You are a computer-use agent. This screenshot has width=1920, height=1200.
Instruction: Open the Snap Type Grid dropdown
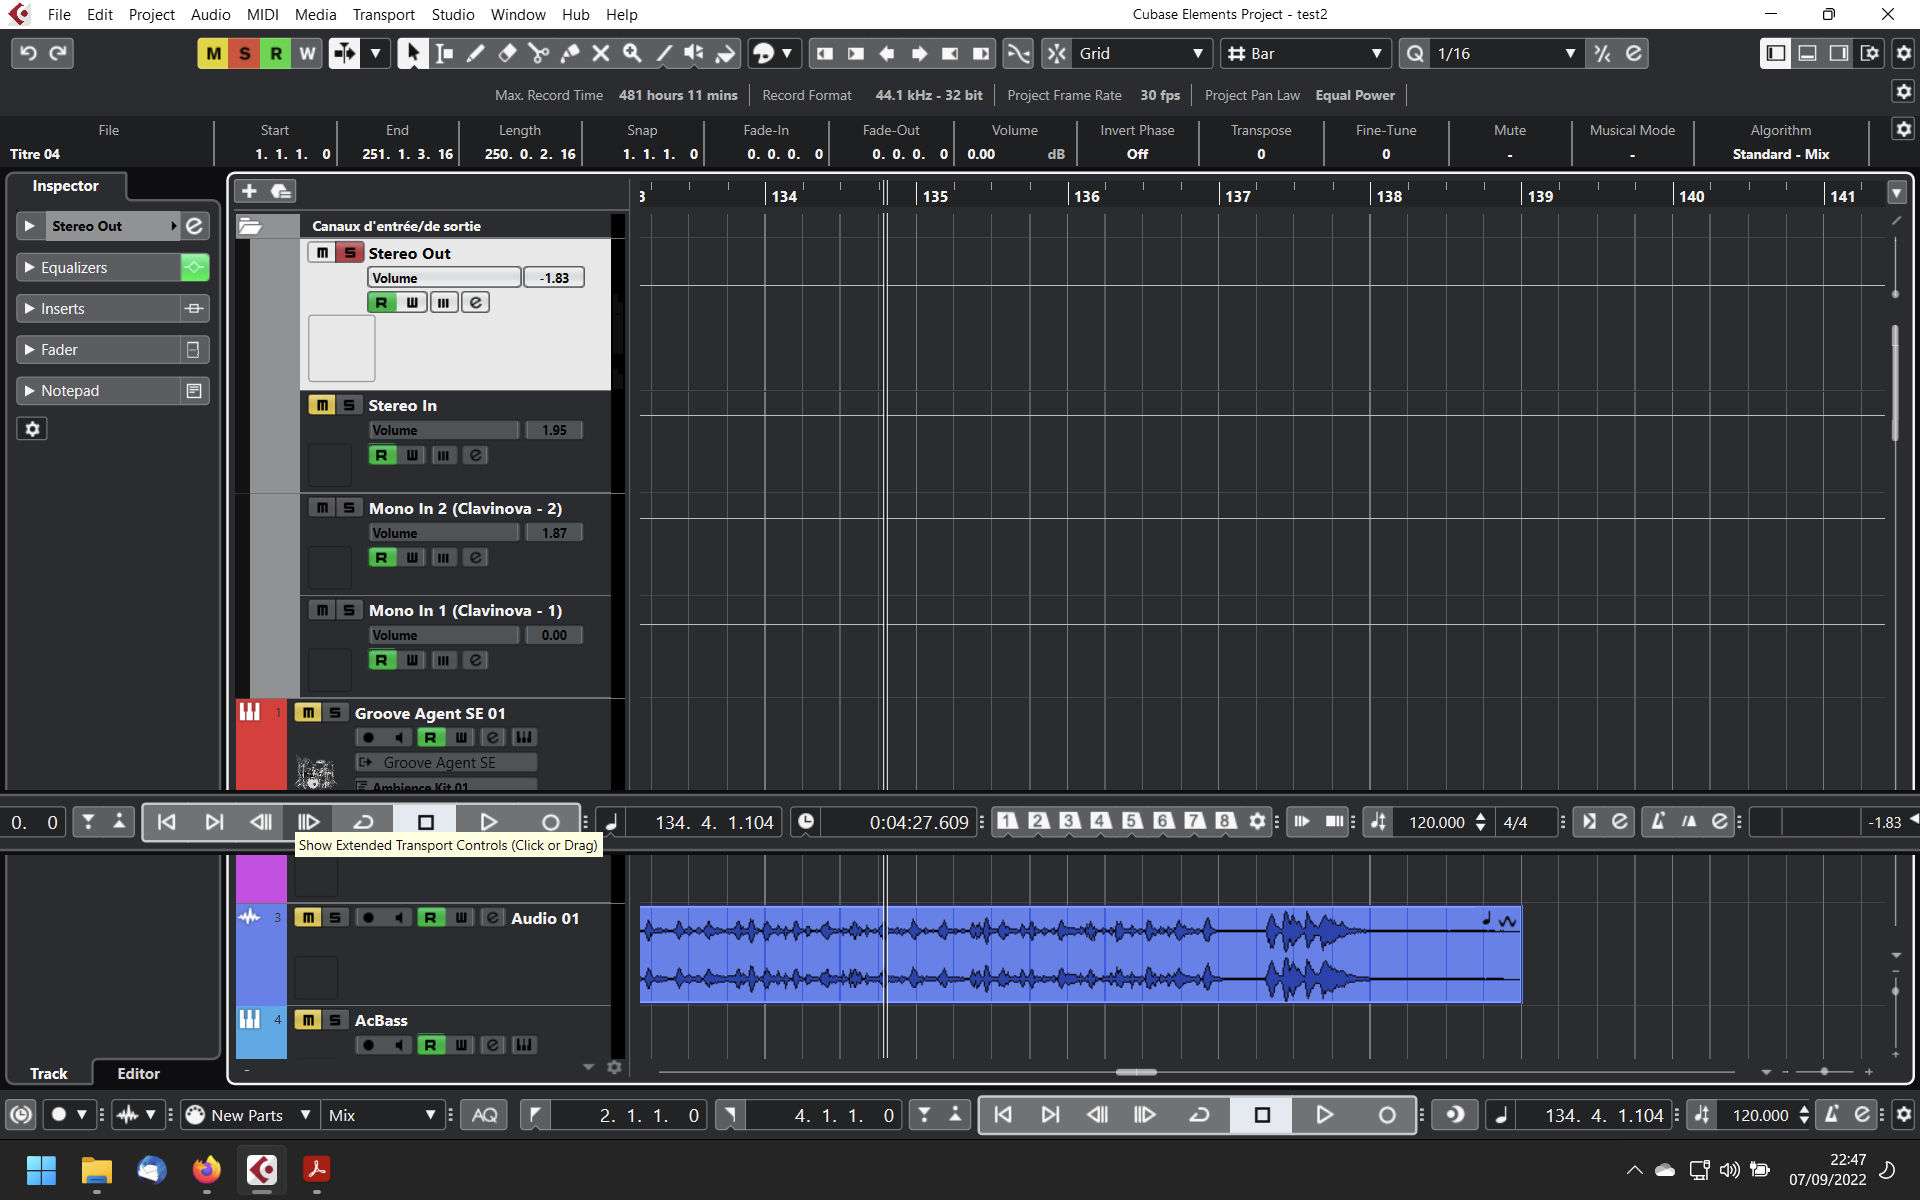[x=1140, y=54]
